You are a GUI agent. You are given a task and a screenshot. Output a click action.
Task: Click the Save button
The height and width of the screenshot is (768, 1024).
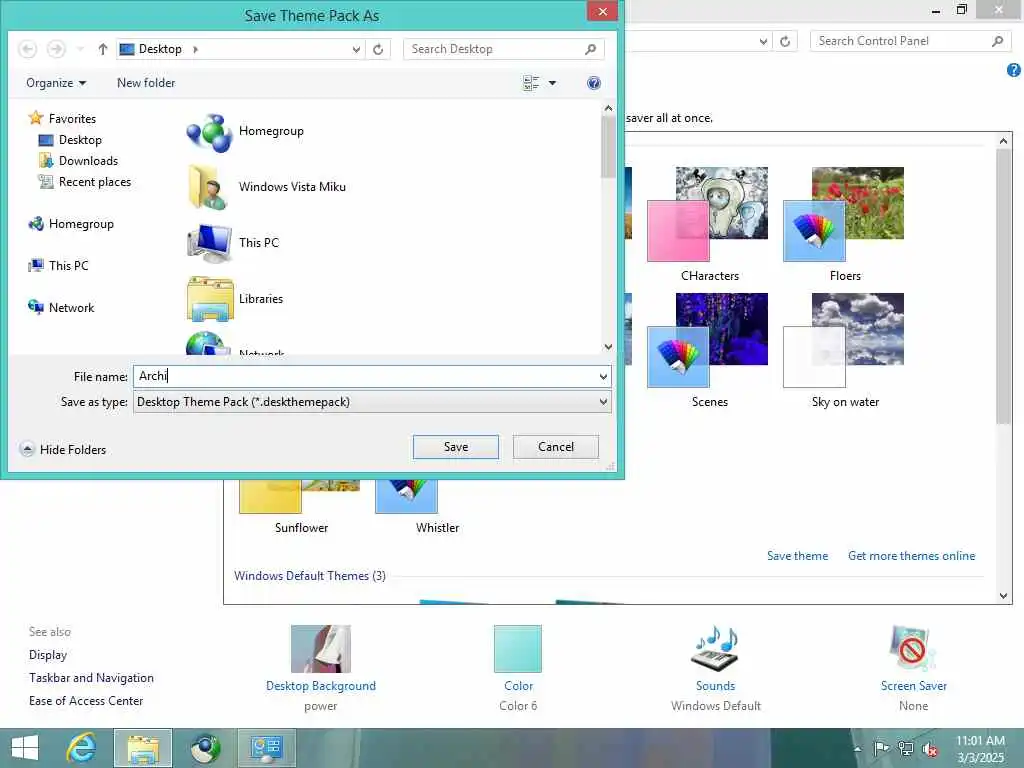[x=456, y=447]
